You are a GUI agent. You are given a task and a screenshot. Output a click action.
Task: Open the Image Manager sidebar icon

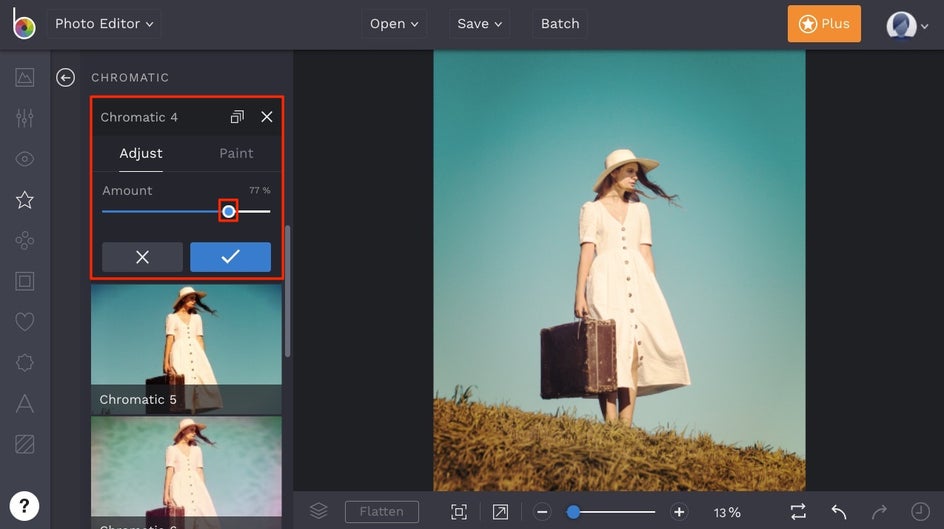[25, 77]
